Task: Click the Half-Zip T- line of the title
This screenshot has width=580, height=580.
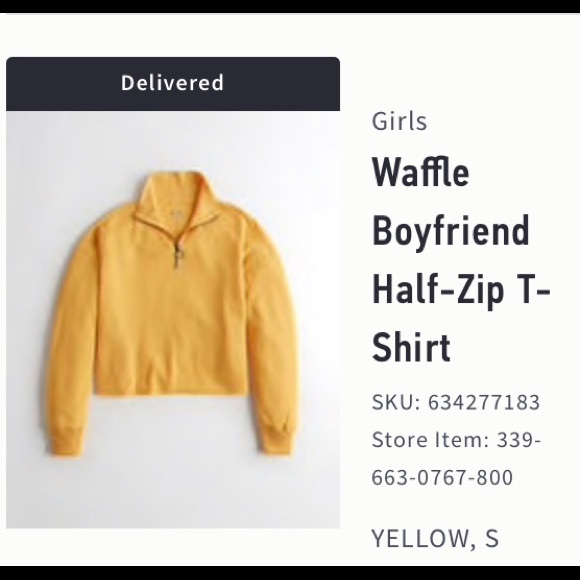Action: 461,289
